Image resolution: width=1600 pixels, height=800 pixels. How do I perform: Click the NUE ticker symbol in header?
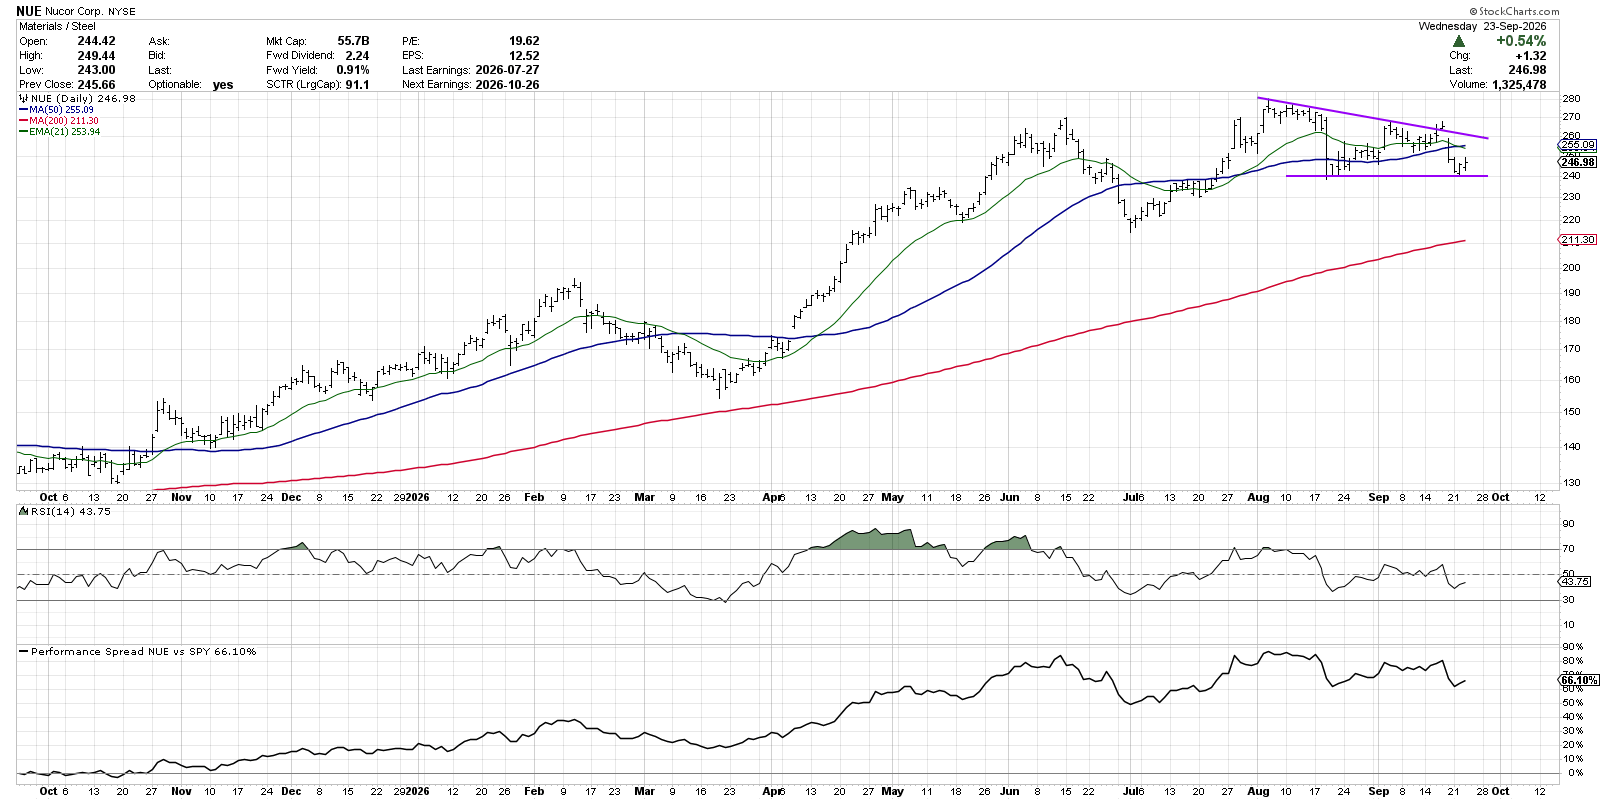(x=29, y=11)
